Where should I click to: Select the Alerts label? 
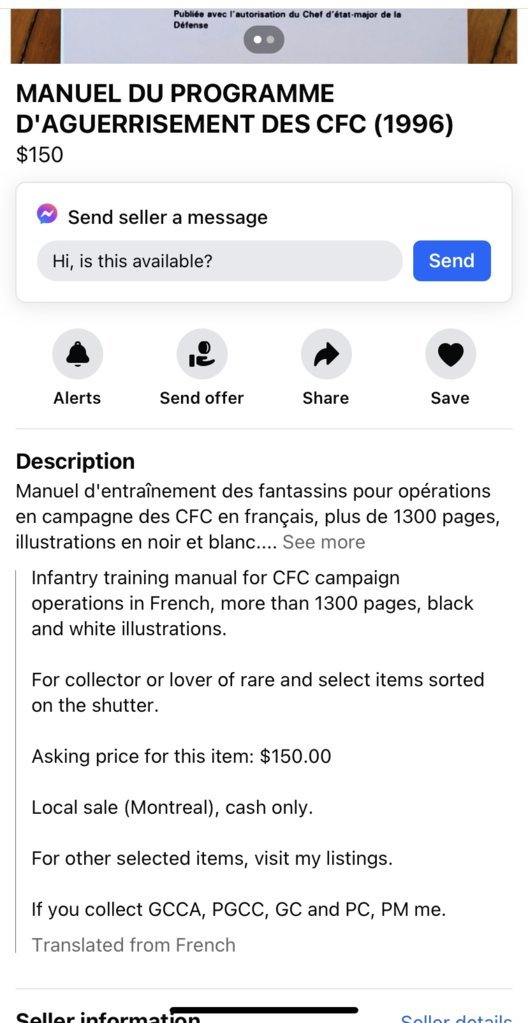pos(77,398)
